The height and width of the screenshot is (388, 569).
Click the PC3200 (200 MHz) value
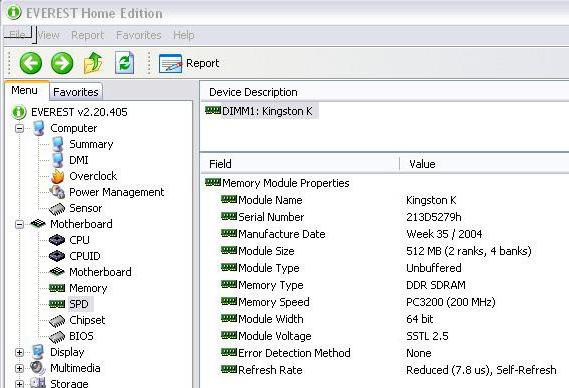tap(451, 302)
